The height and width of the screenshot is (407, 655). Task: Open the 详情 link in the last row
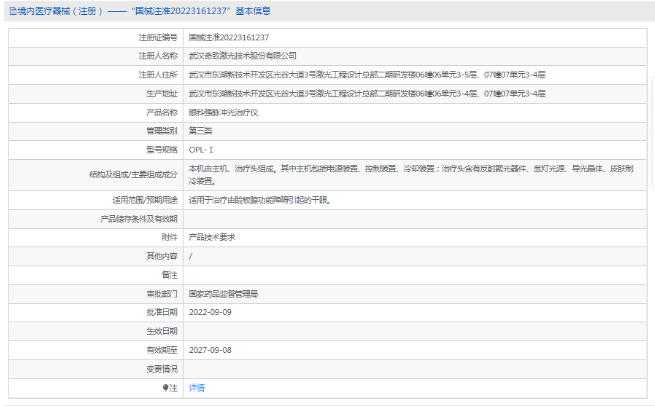196,387
